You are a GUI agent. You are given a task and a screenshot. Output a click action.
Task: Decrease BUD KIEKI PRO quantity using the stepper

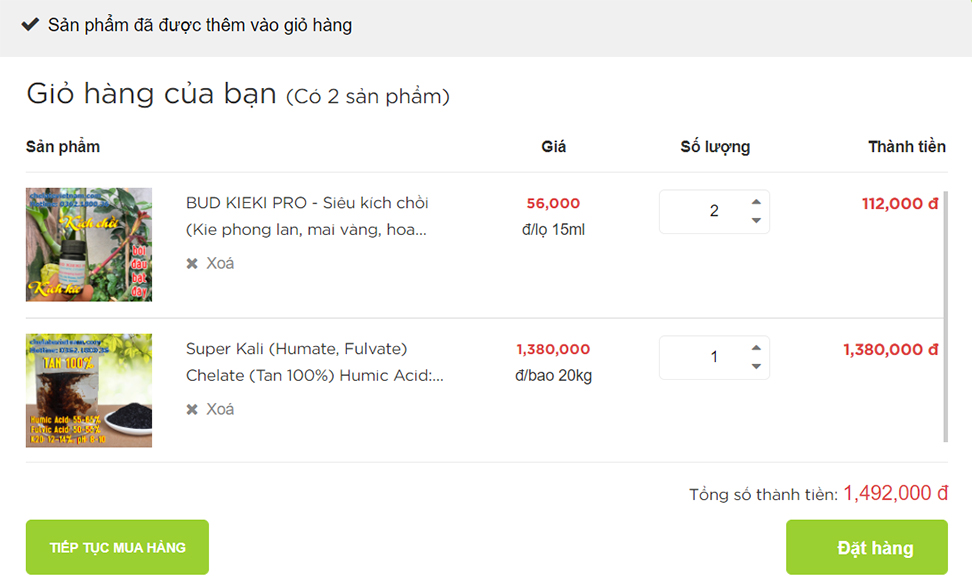(x=757, y=220)
